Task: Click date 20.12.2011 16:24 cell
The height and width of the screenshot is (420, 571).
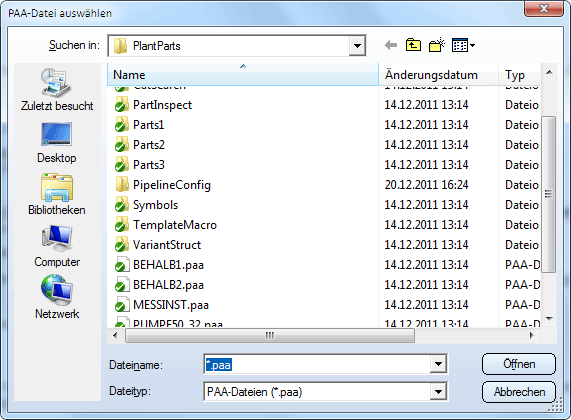Action: 426,185
